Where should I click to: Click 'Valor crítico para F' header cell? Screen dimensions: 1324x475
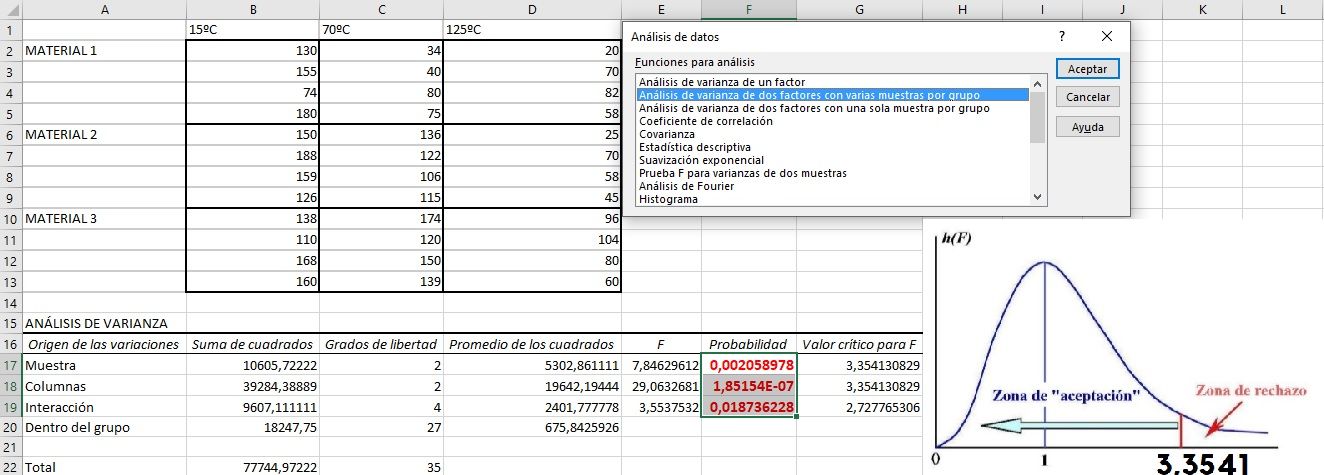coord(860,344)
